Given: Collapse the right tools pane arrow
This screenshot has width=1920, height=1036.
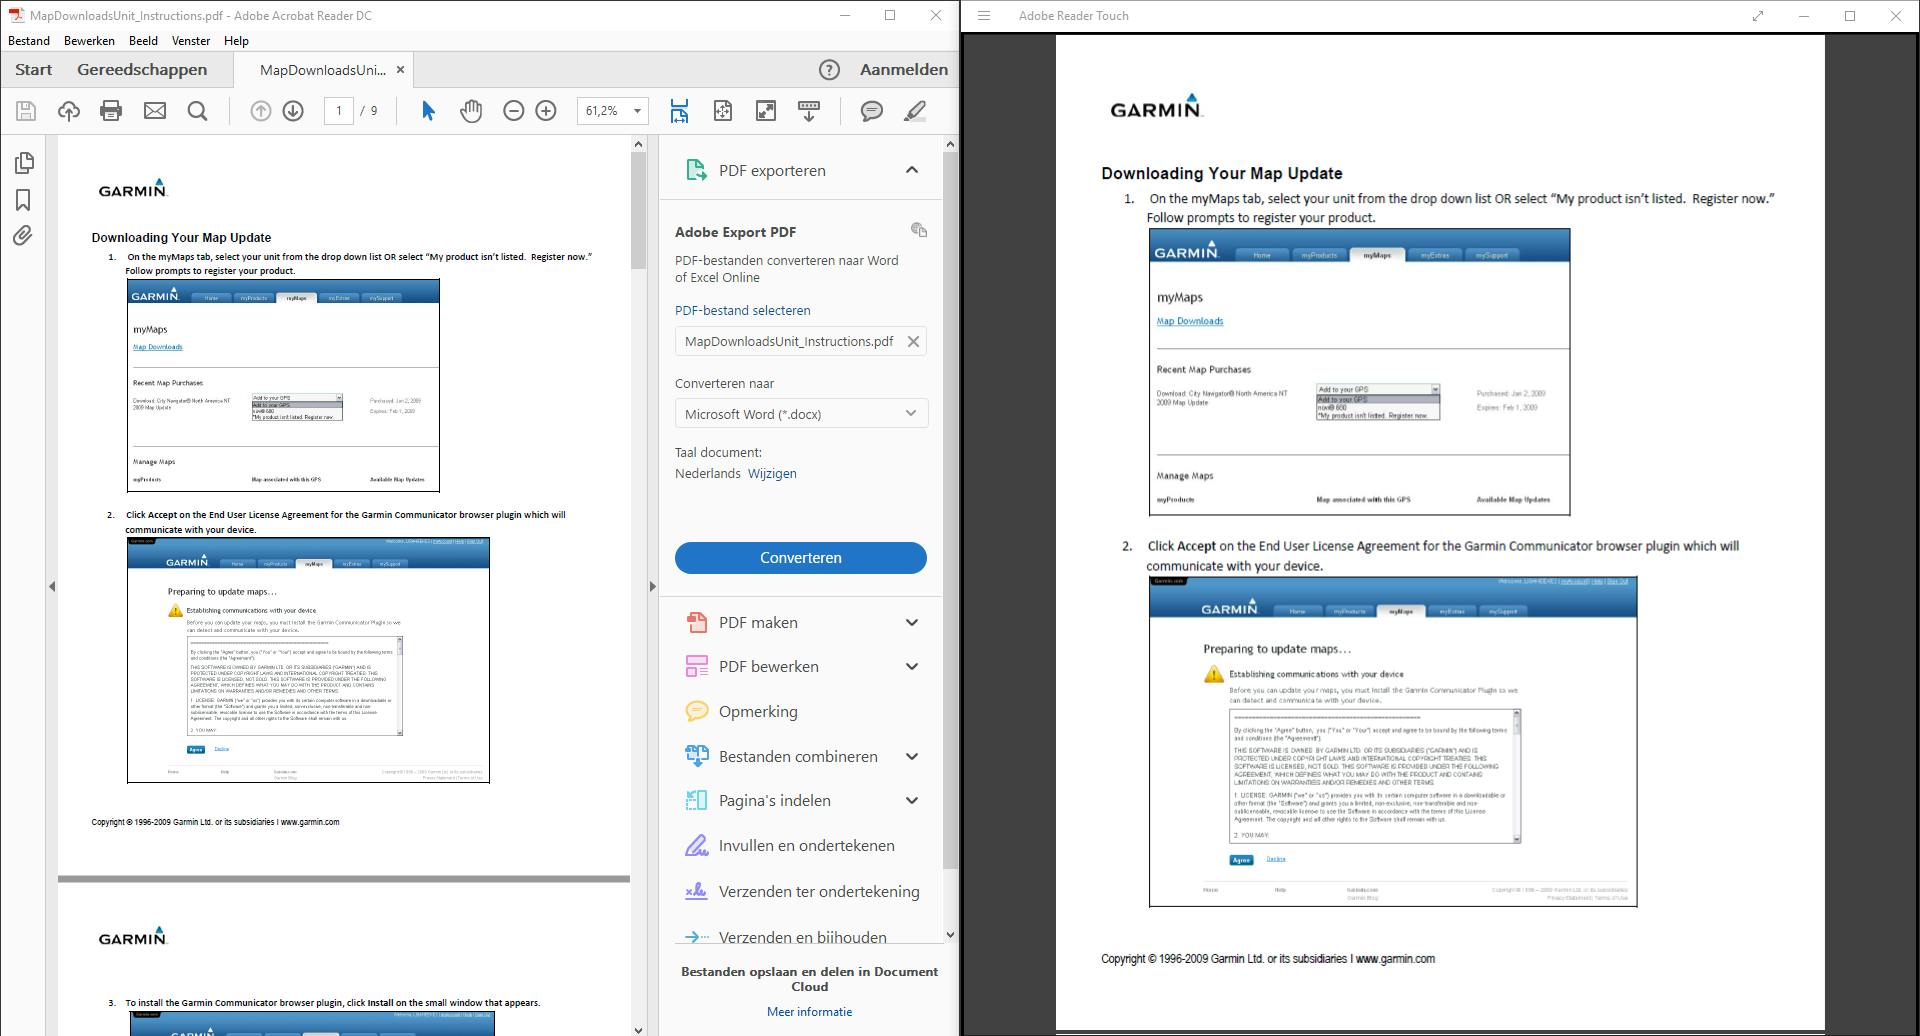Looking at the screenshot, I should [x=653, y=587].
